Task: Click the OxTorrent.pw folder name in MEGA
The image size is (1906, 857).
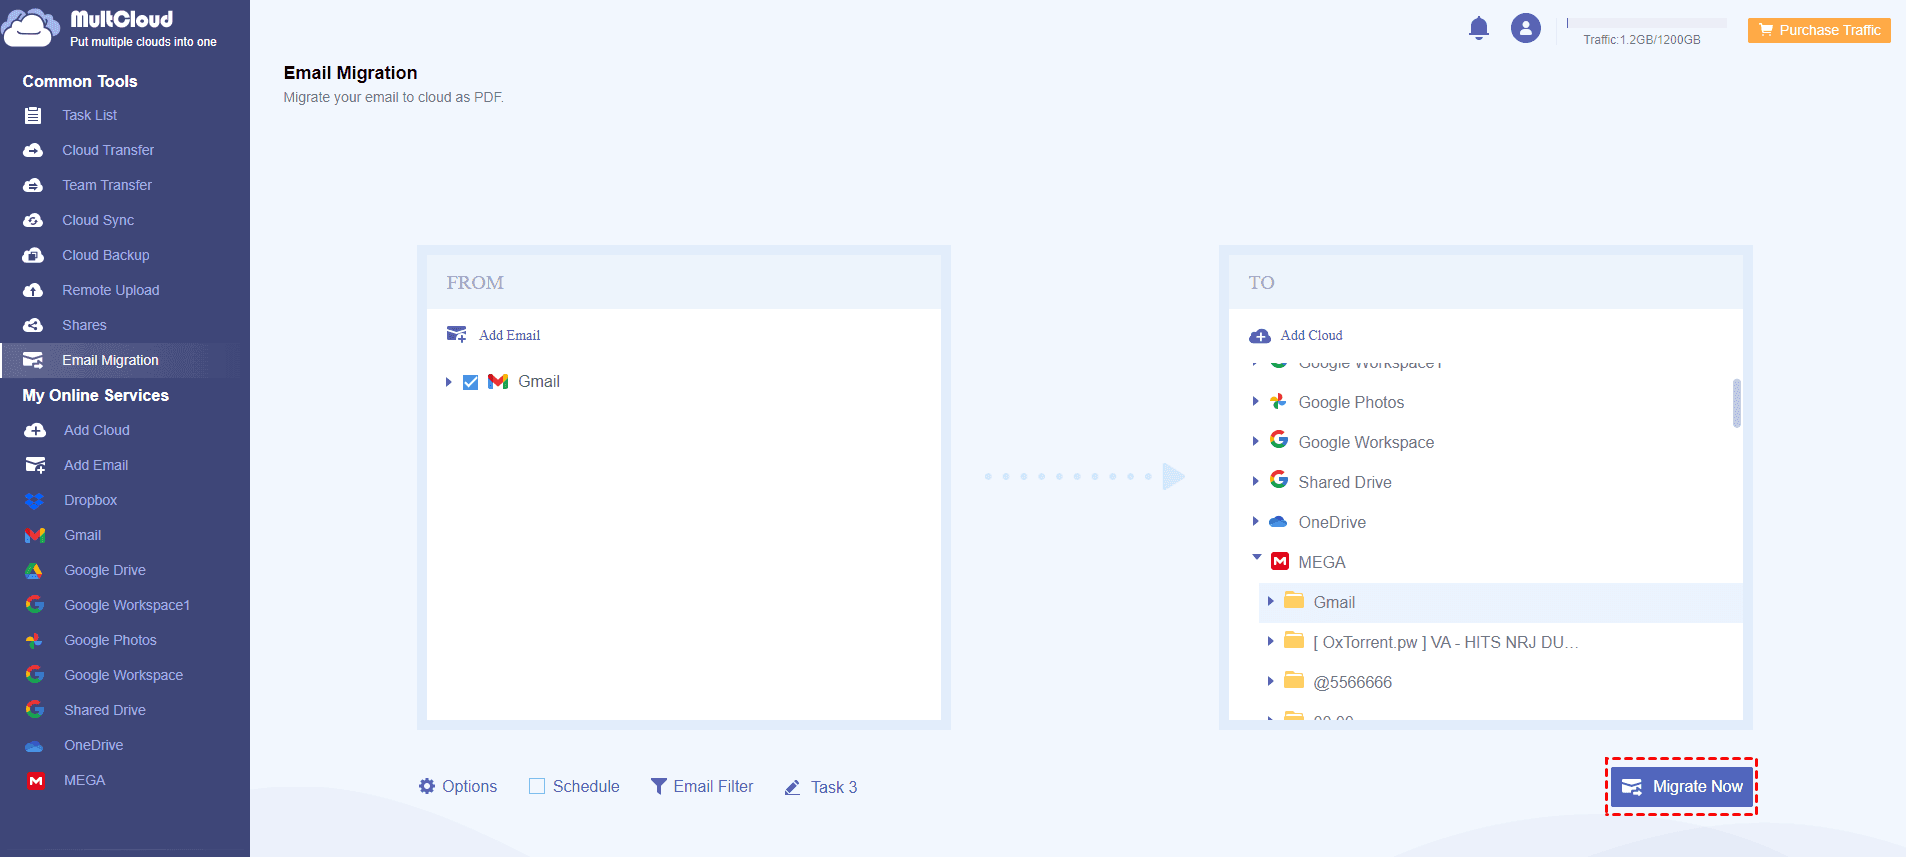Action: 1446,642
